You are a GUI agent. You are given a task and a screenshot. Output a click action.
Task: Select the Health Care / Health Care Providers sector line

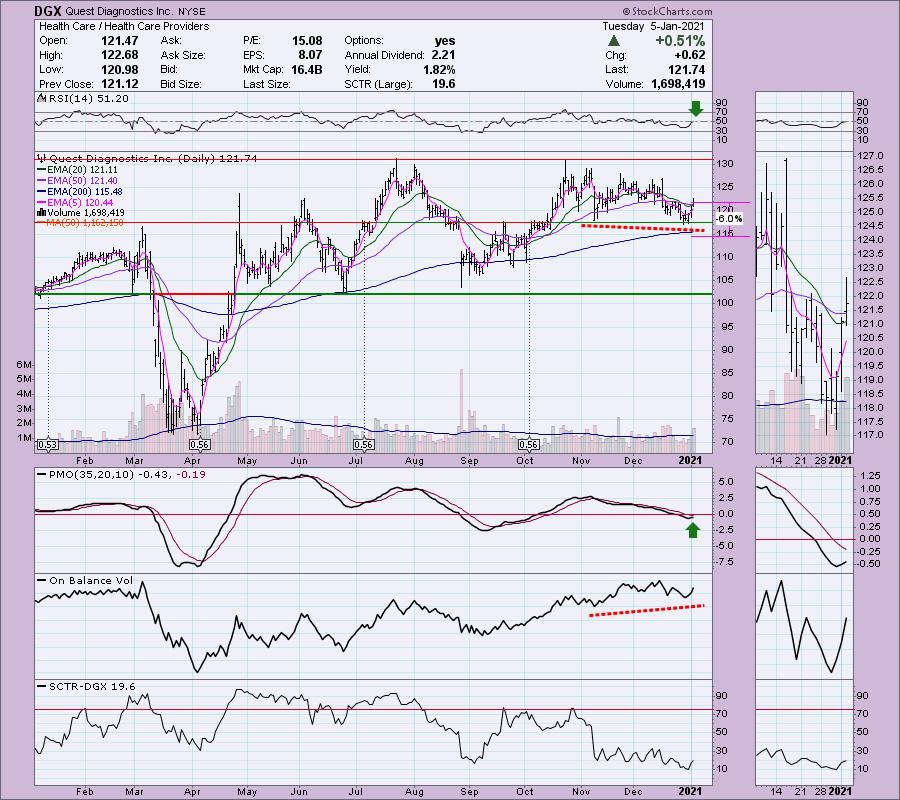(124, 26)
